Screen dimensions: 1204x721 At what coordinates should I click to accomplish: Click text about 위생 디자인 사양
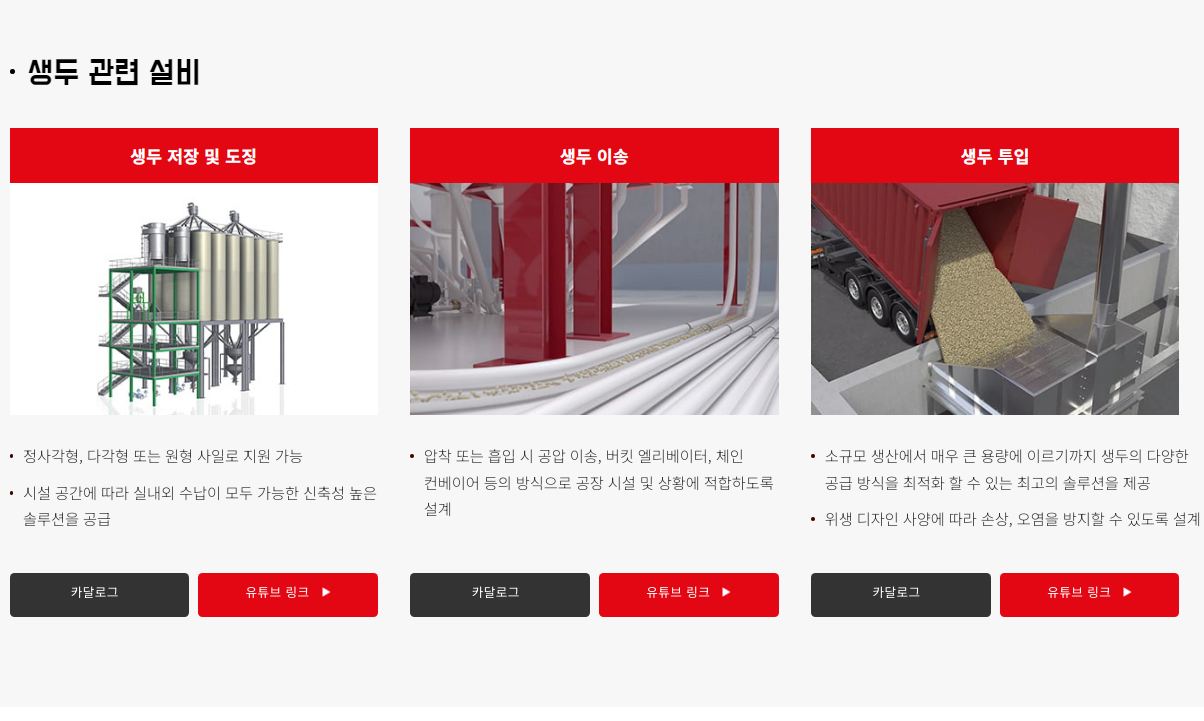click(x=1012, y=519)
